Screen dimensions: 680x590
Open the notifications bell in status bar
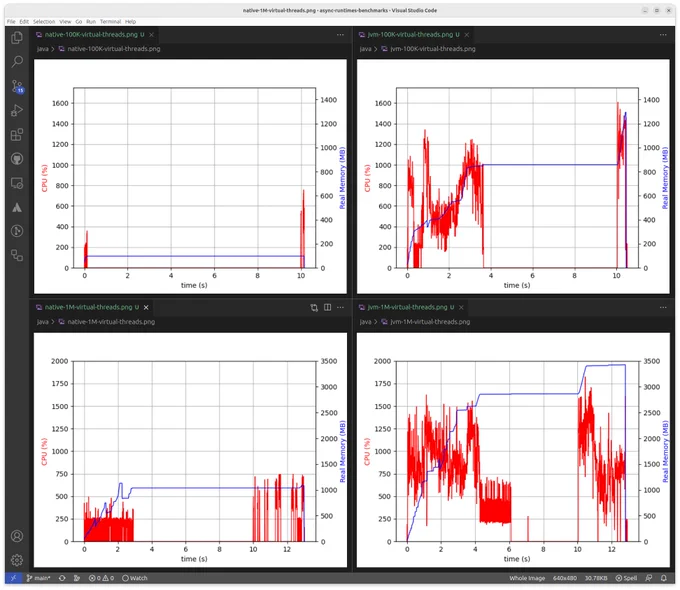pos(664,578)
